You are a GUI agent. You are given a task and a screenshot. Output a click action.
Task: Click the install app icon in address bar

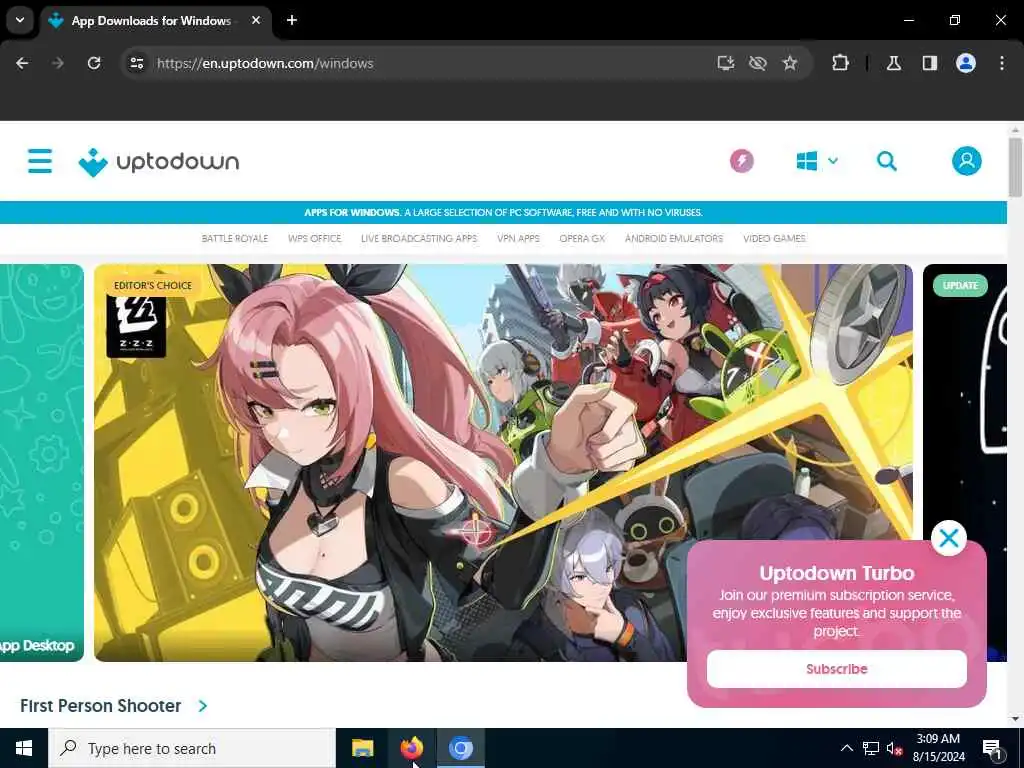coord(726,63)
